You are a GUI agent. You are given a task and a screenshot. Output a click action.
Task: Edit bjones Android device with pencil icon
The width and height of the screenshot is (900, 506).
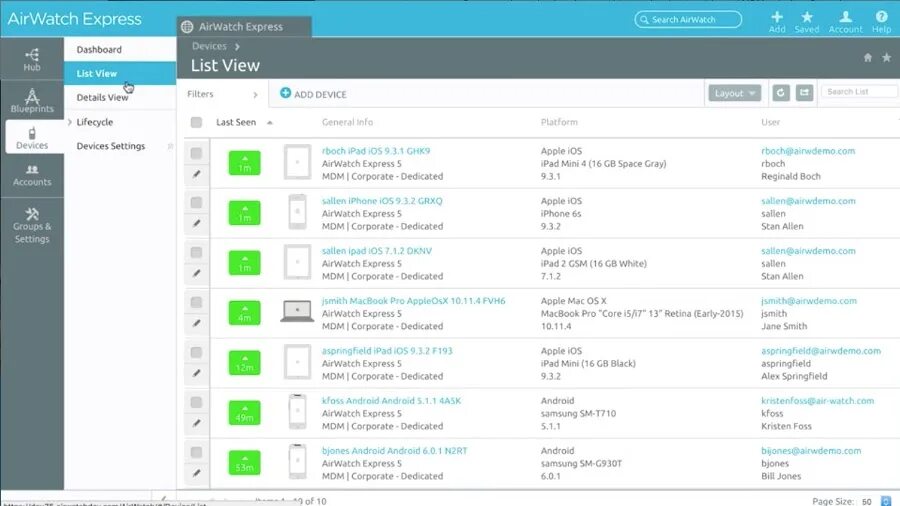[196, 473]
